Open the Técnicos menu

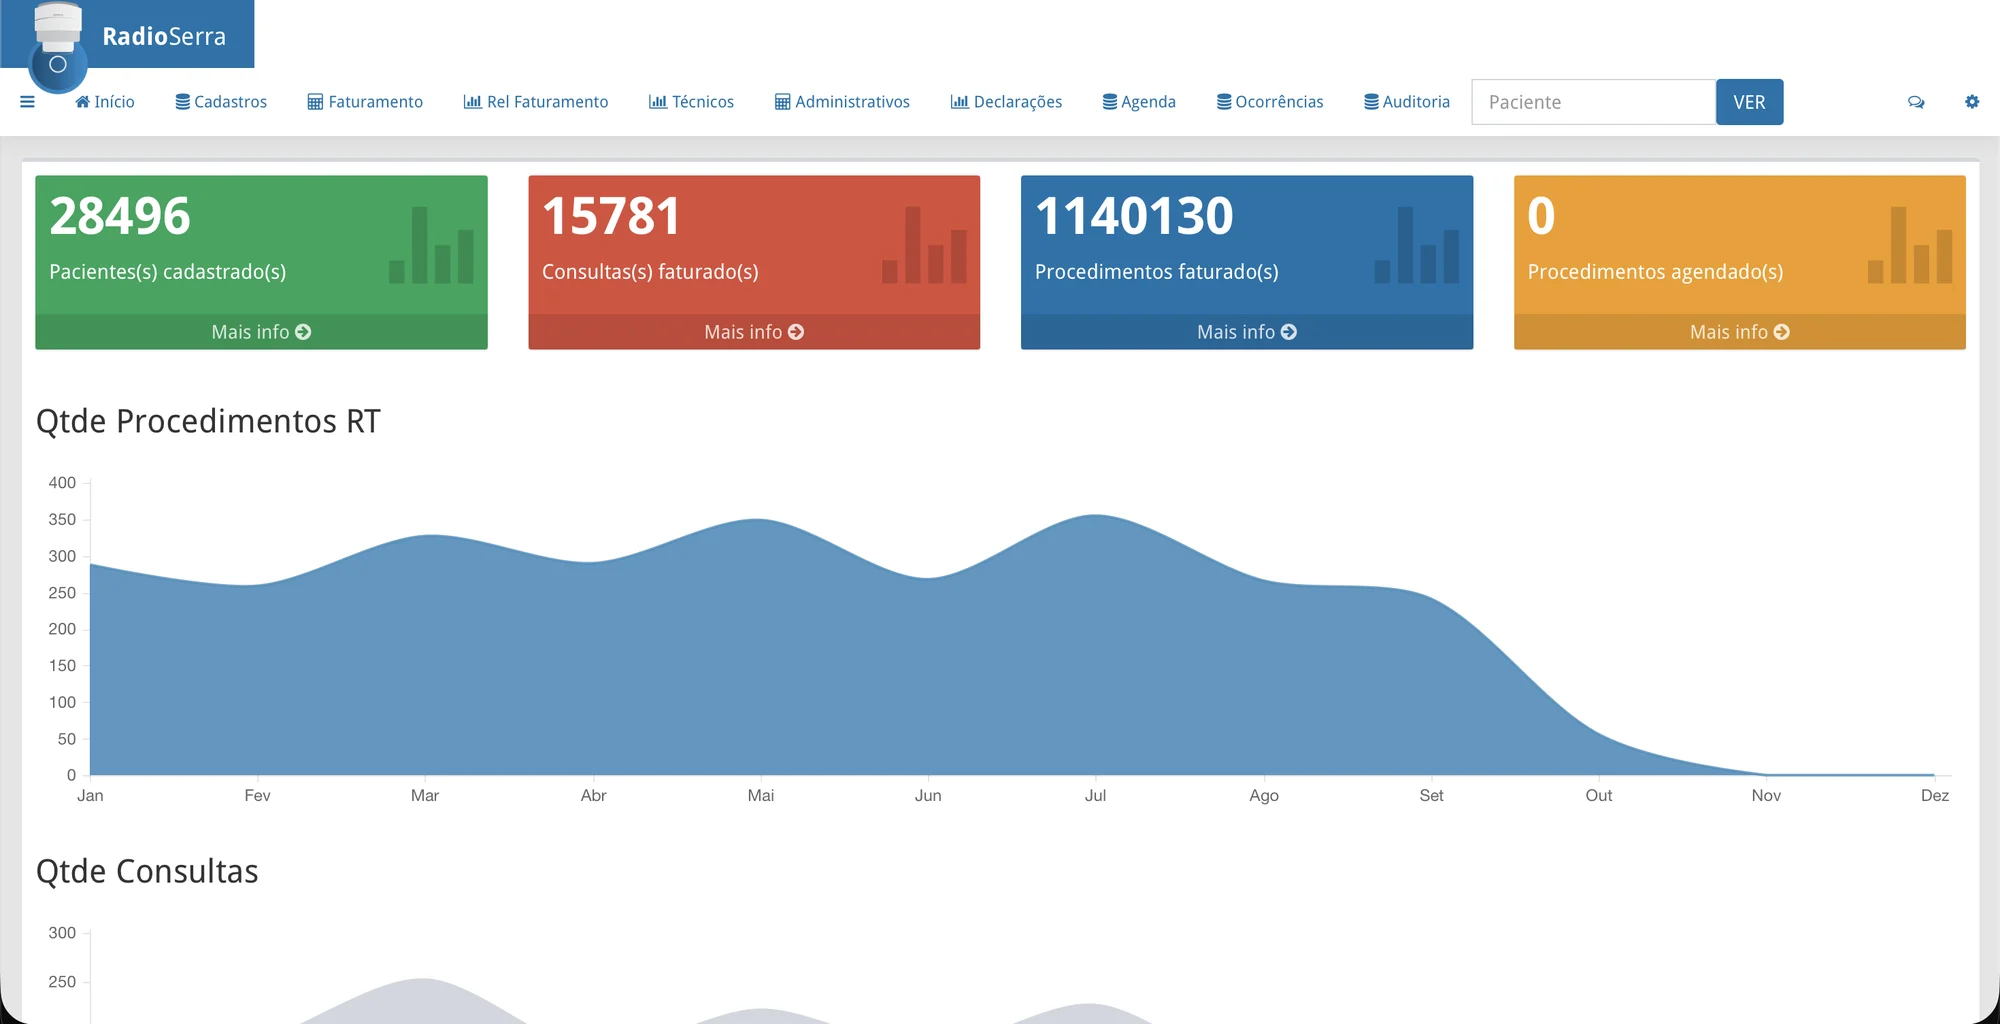click(691, 102)
